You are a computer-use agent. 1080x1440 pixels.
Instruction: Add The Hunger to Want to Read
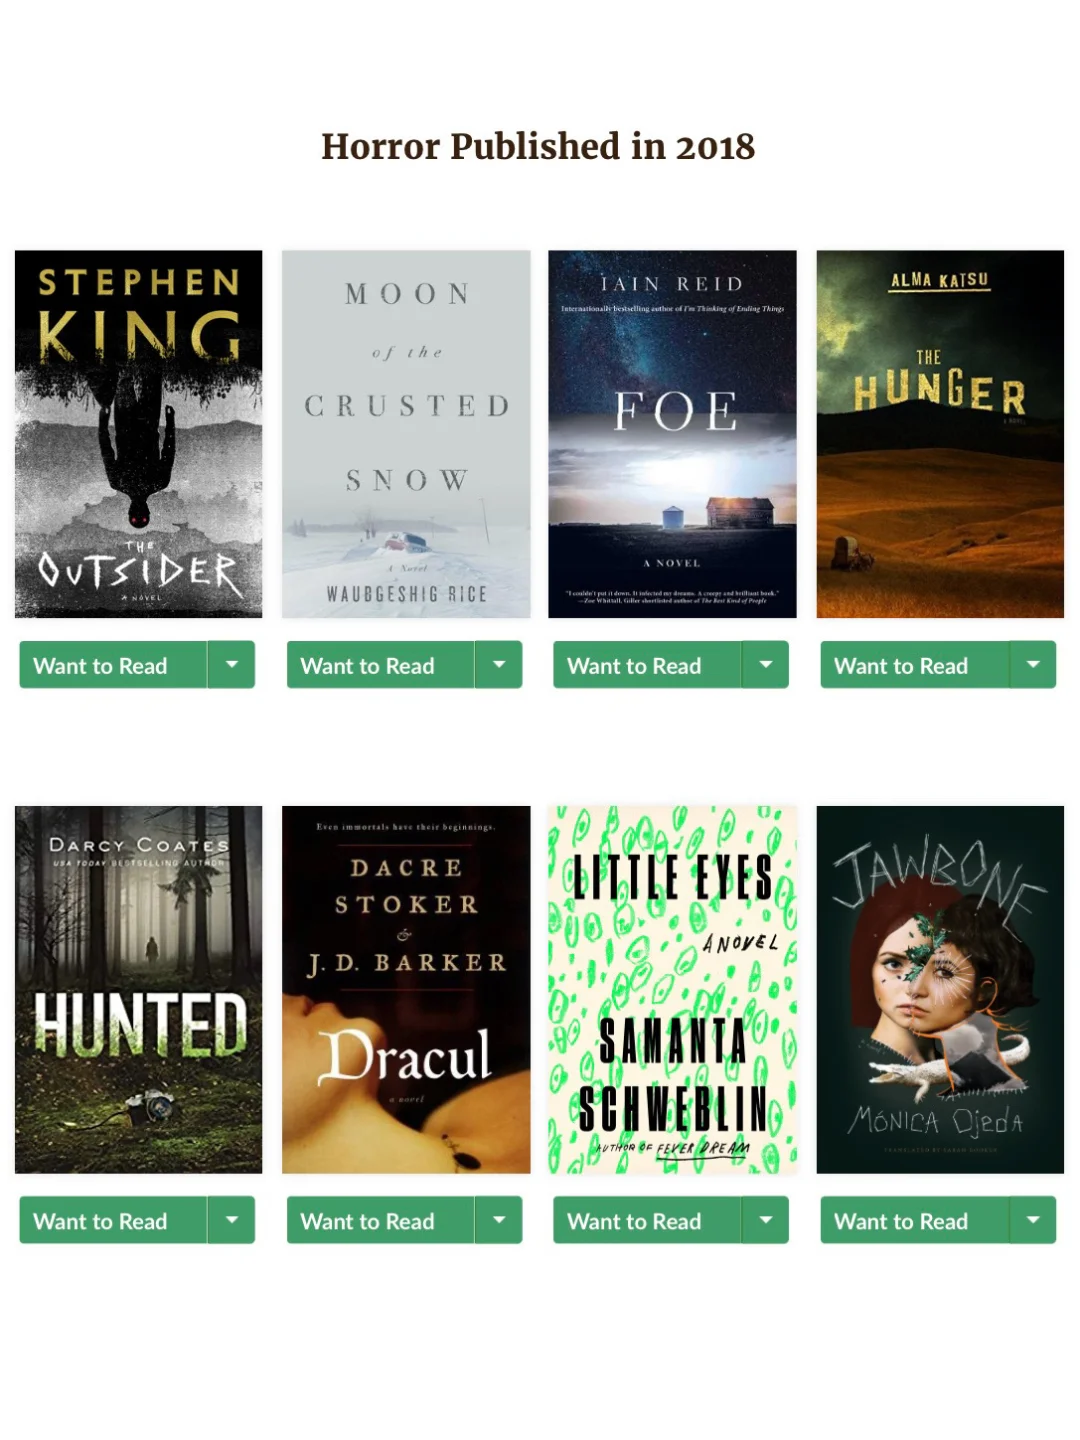click(x=914, y=664)
